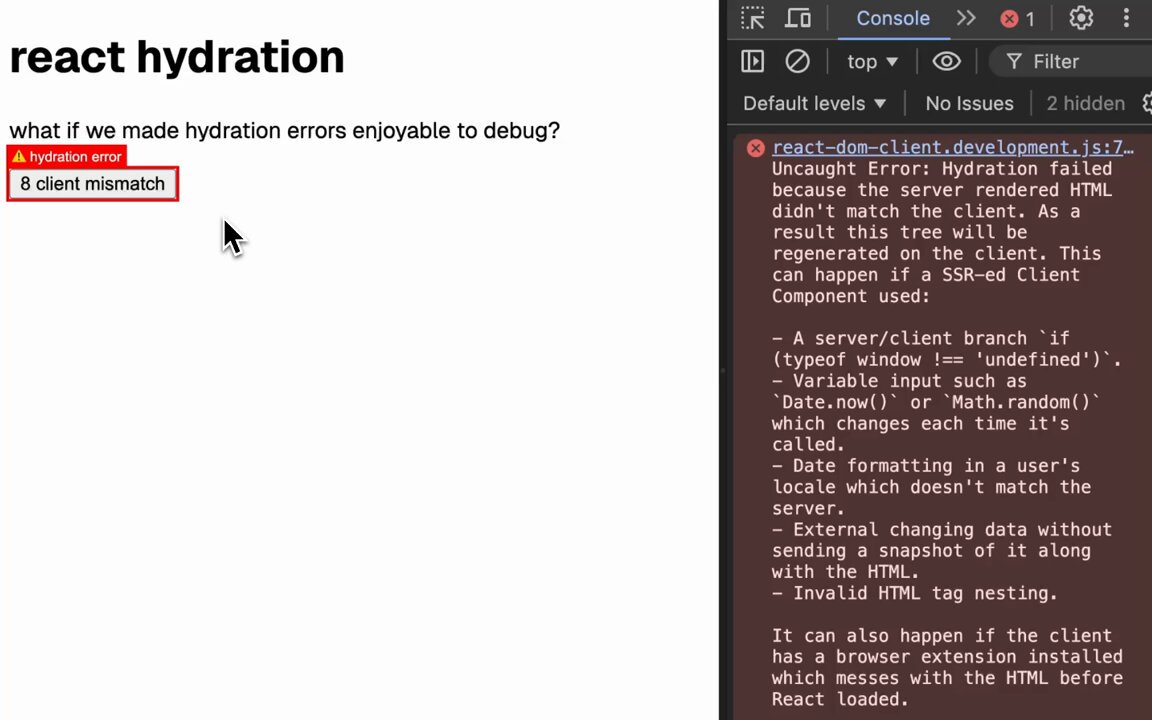
Task: Expand more DevTools tabs chevron
Action: (966, 18)
